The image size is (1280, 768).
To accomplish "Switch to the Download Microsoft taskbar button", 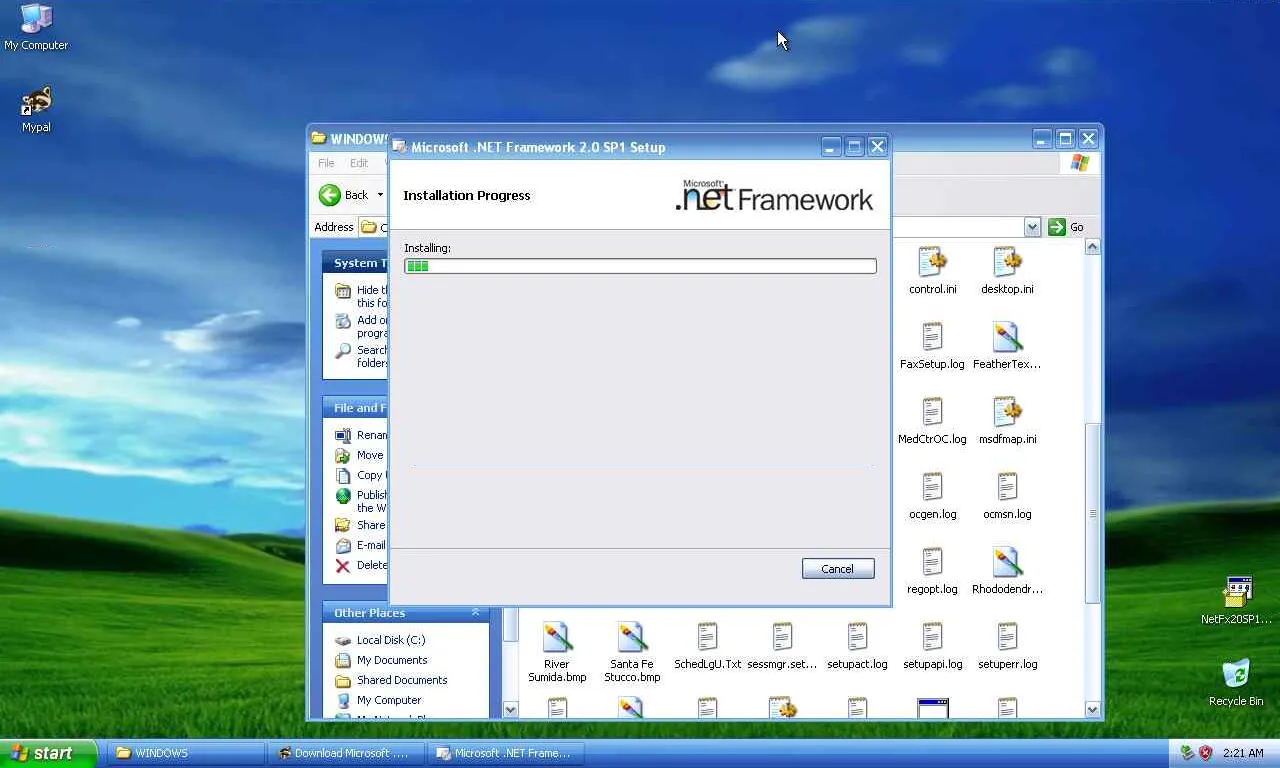I will tap(346, 753).
